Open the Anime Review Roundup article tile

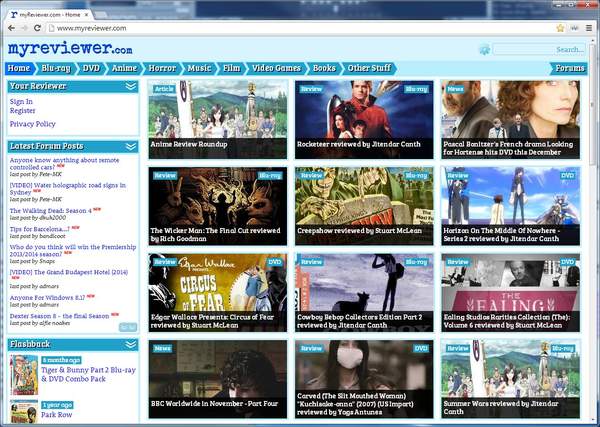[218, 119]
